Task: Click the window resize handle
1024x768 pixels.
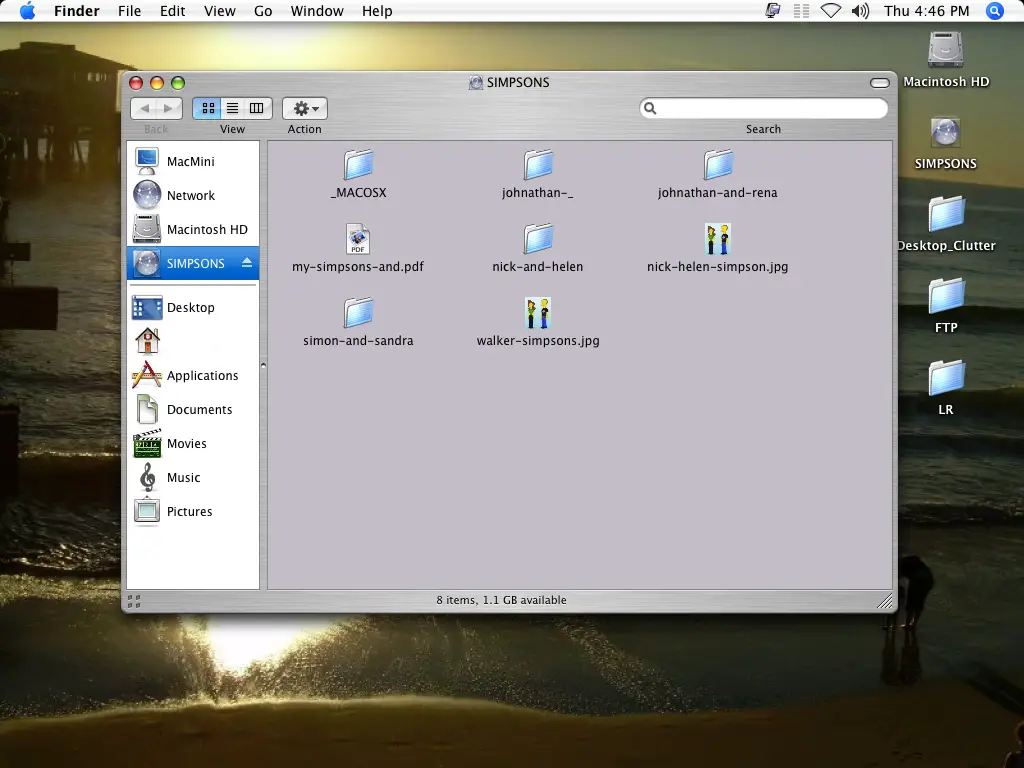Action: coord(885,601)
